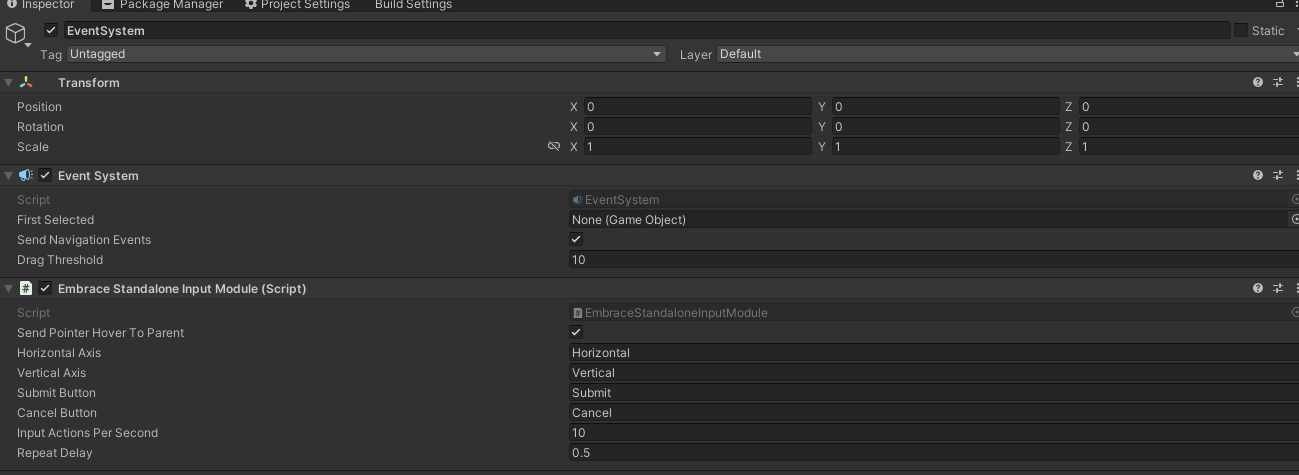Toggle the Static checkbox
1299x475 pixels.
(1241, 31)
